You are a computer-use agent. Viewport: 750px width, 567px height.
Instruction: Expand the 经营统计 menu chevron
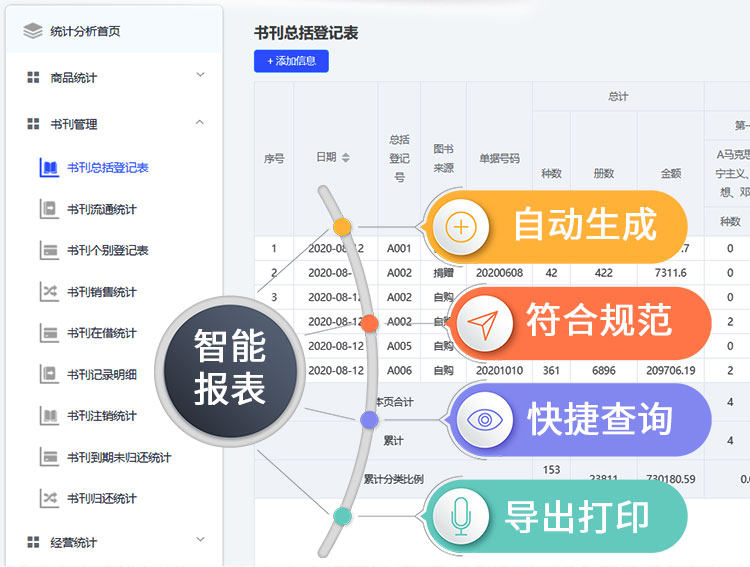pyautogui.click(x=200, y=540)
